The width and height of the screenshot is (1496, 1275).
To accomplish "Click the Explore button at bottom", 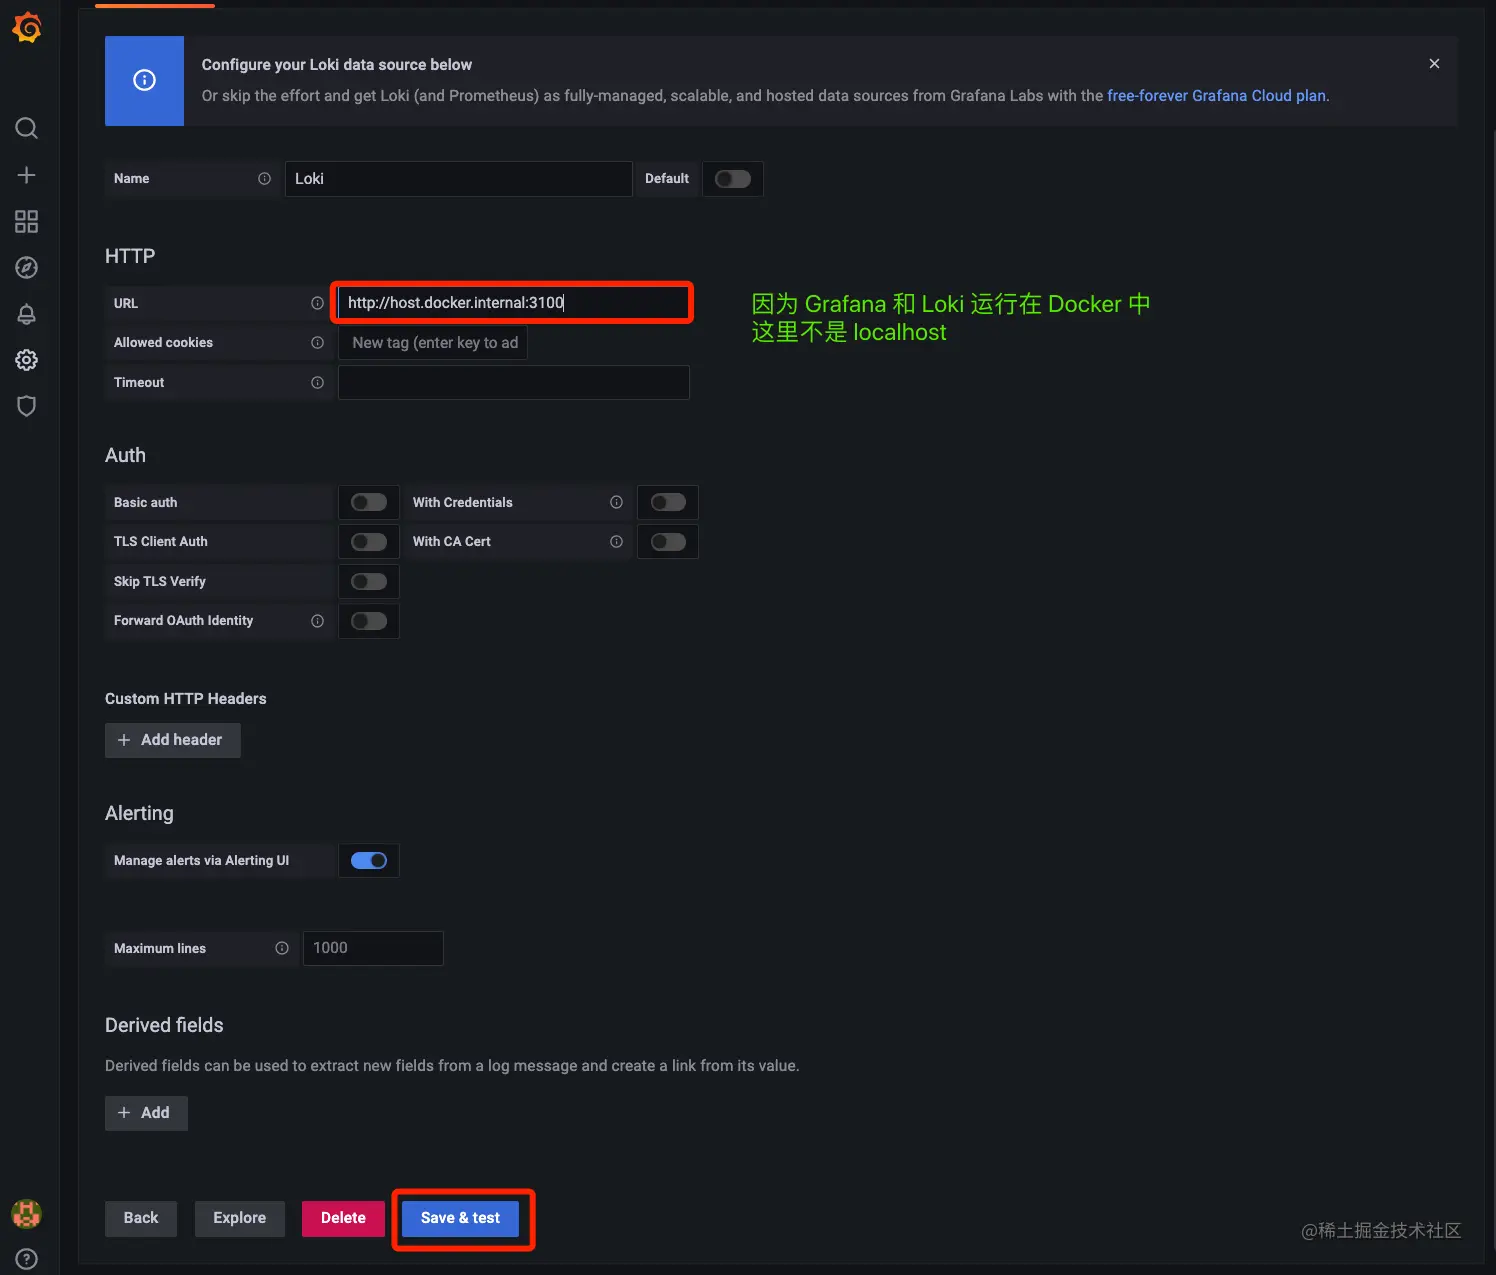I will coord(240,1218).
